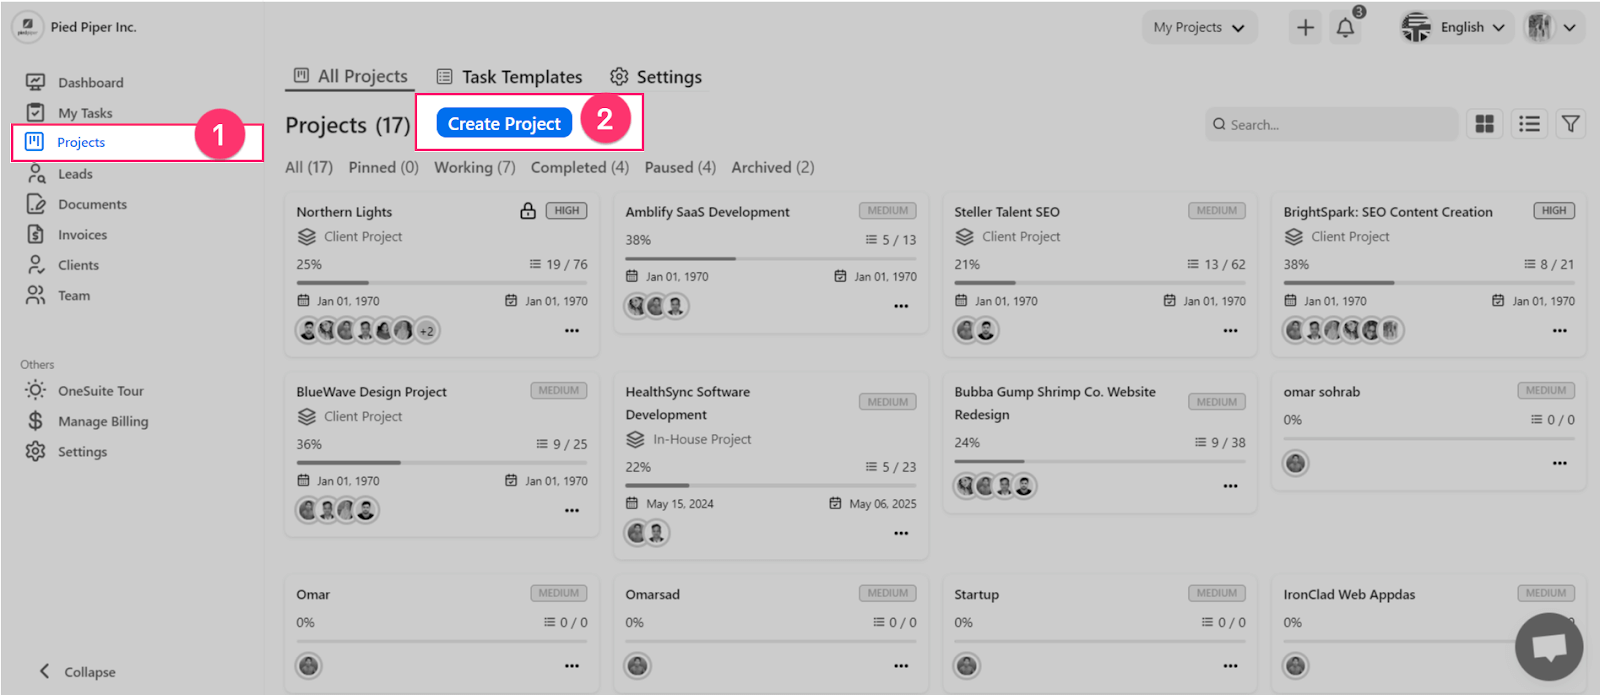Open Invoices in the sidebar

pos(82,235)
